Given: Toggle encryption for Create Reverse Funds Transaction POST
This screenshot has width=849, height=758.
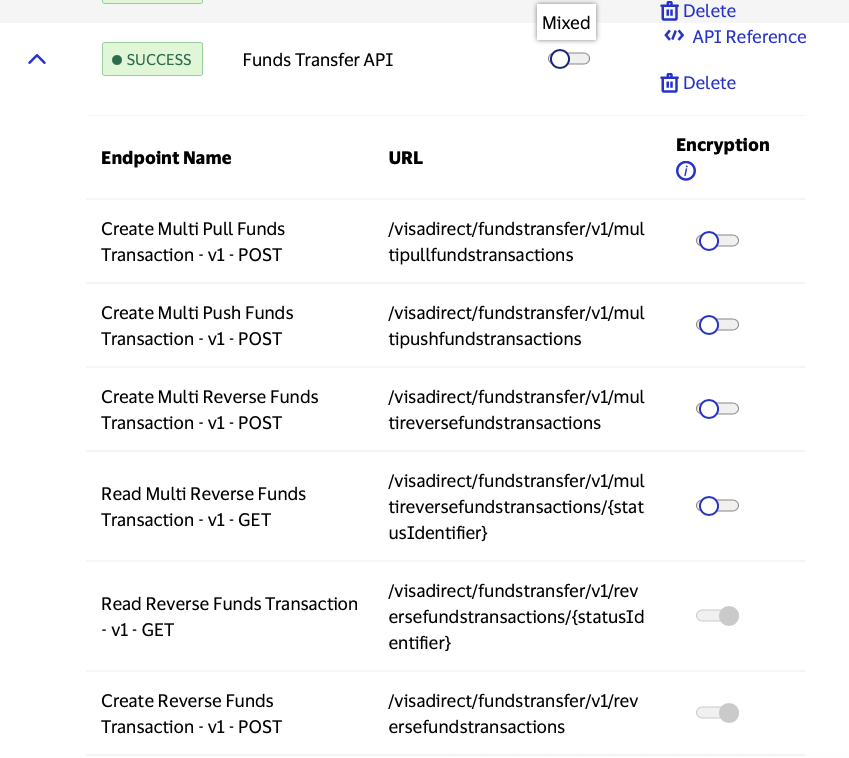Looking at the screenshot, I should 717,713.
